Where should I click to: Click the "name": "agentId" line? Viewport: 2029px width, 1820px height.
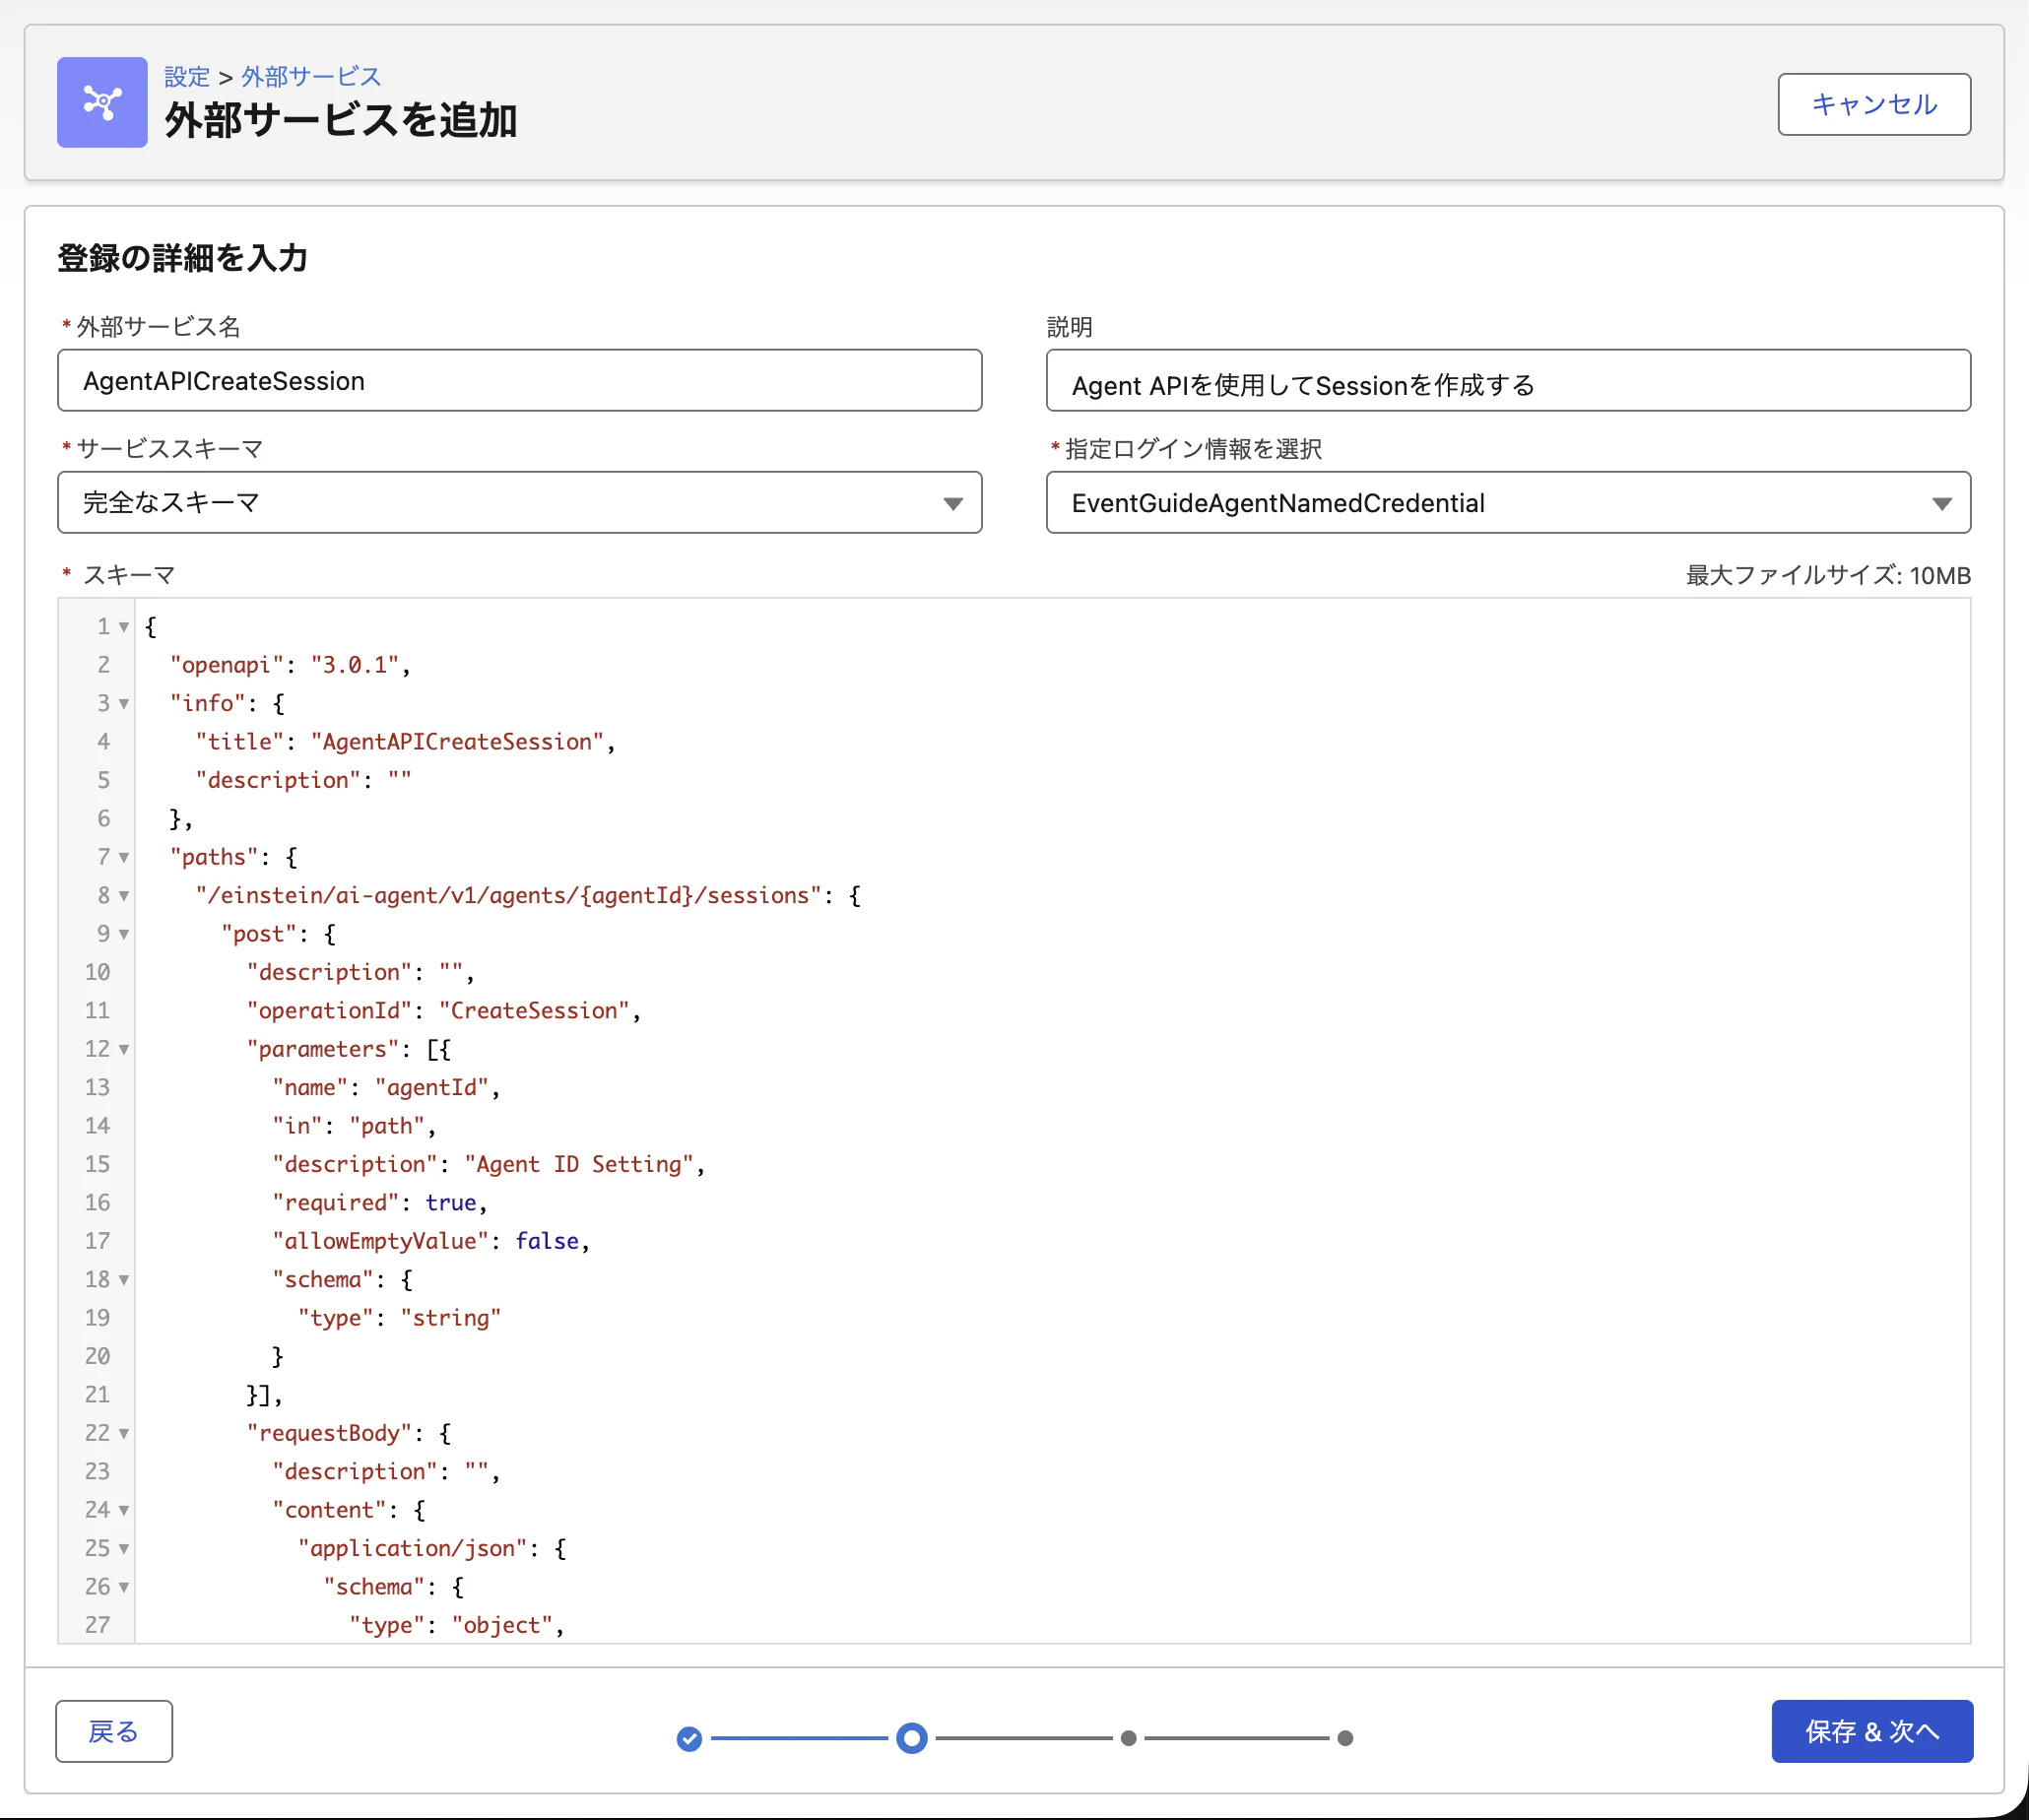point(386,1088)
